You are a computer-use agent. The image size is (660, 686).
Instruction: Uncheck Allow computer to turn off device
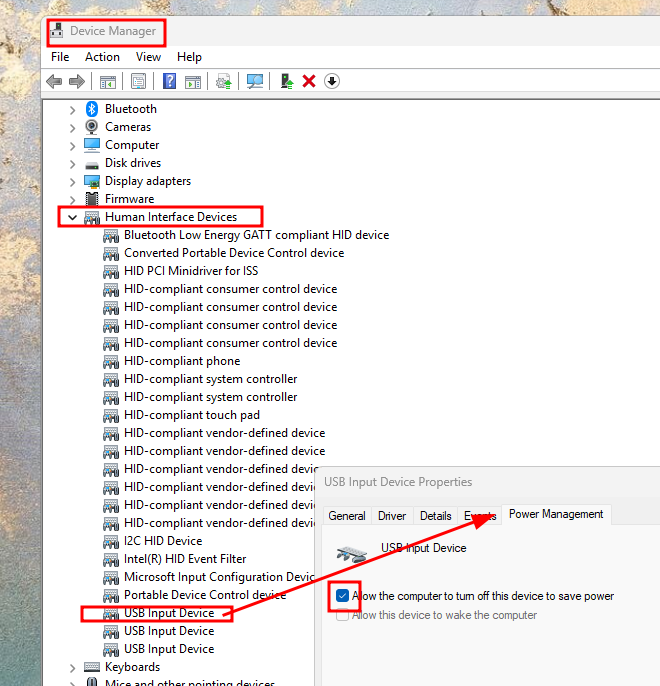pos(343,596)
